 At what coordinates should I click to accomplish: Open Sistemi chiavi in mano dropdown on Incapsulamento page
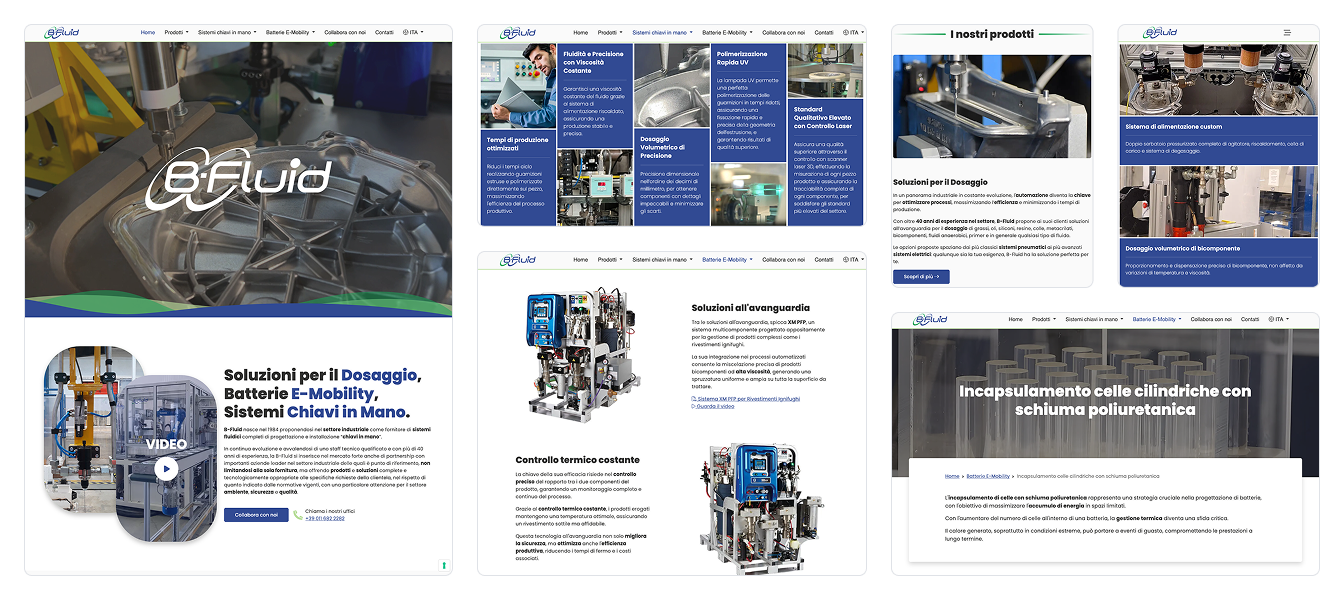[x=1094, y=319]
